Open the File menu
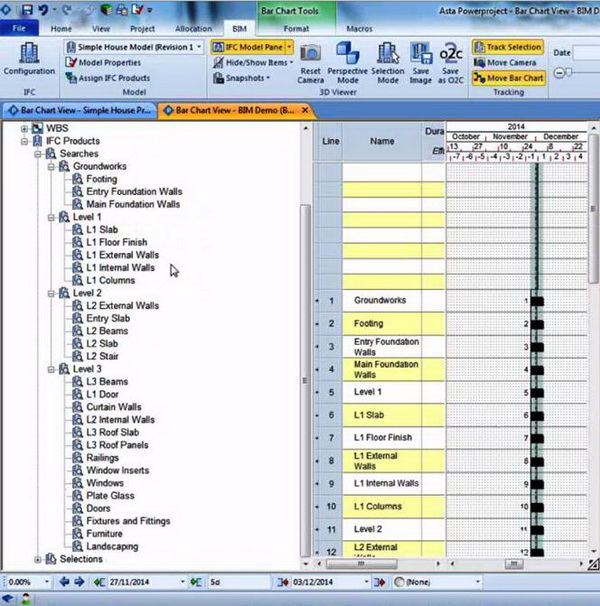Viewport: 600px width, 606px height. (x=19, y=29)
